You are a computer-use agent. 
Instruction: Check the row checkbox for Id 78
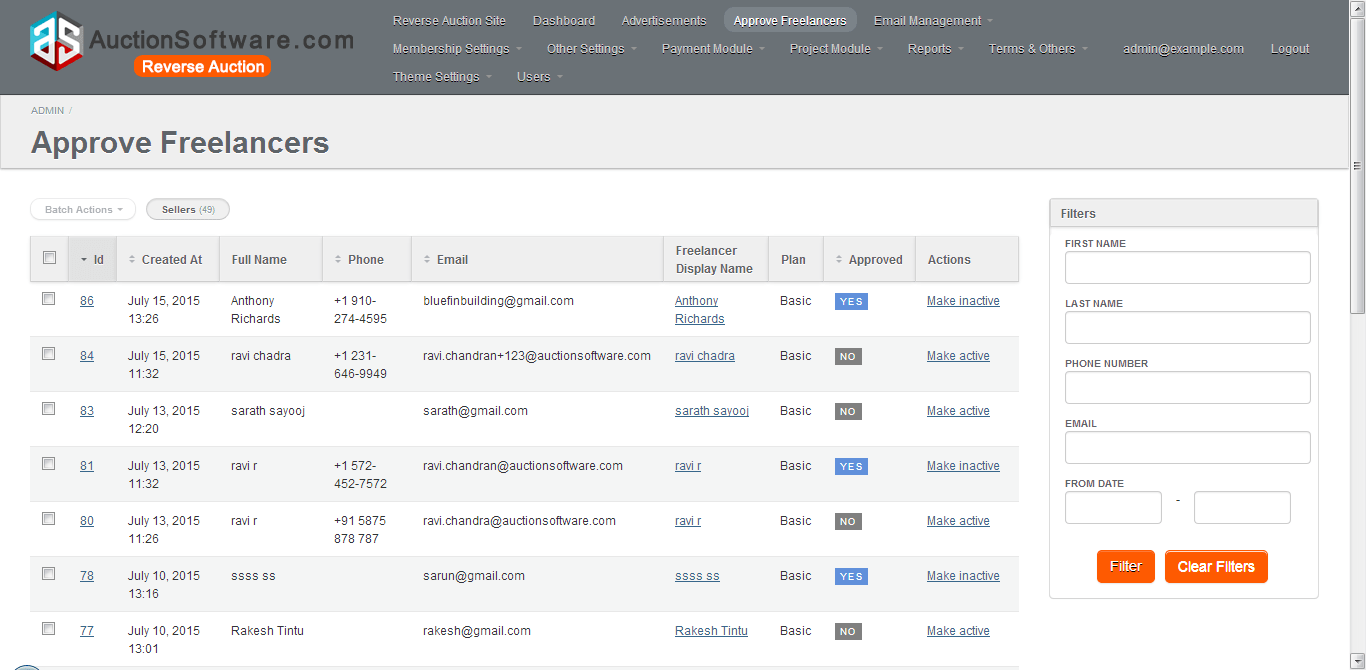click(x=48, y=574)
